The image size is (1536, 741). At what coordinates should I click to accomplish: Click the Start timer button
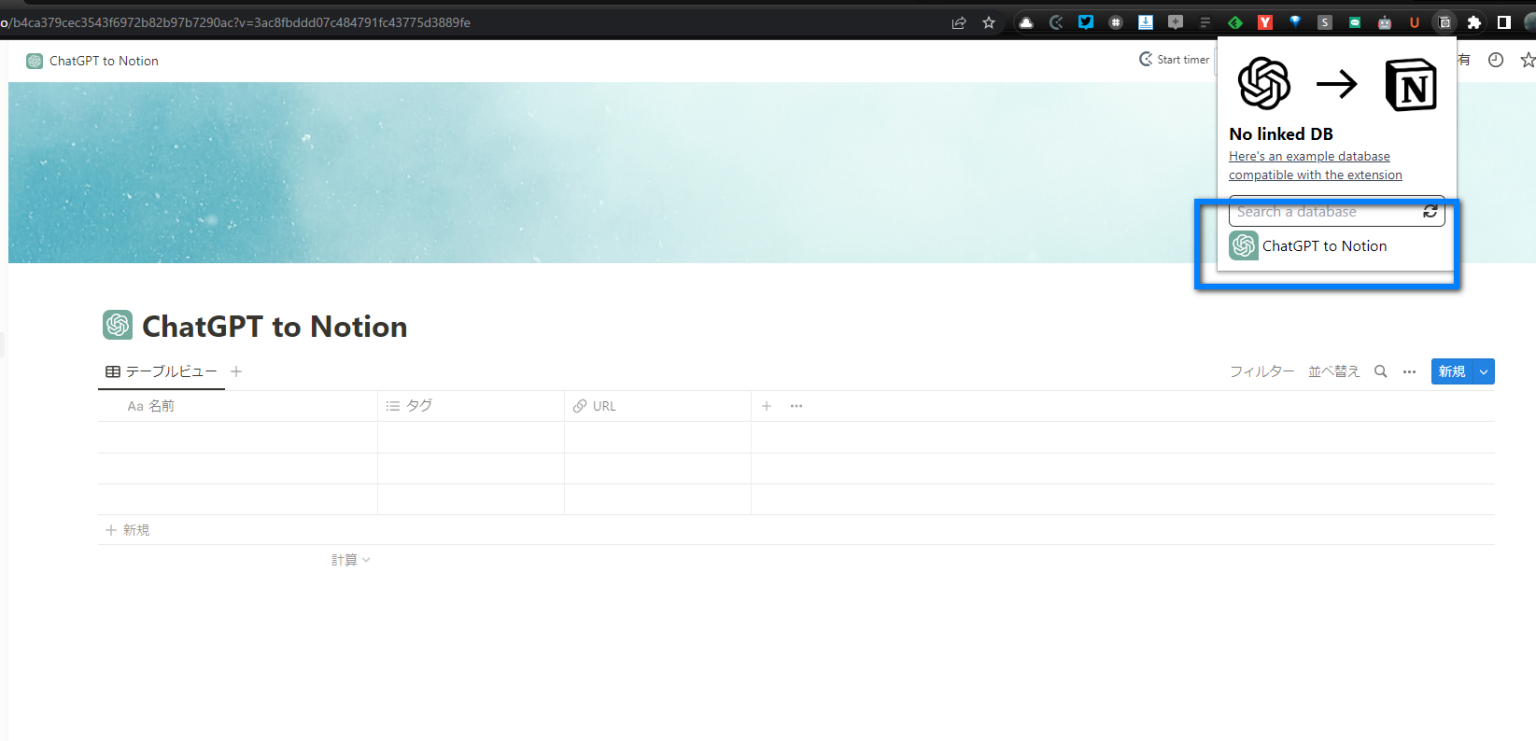[1174, 60]
